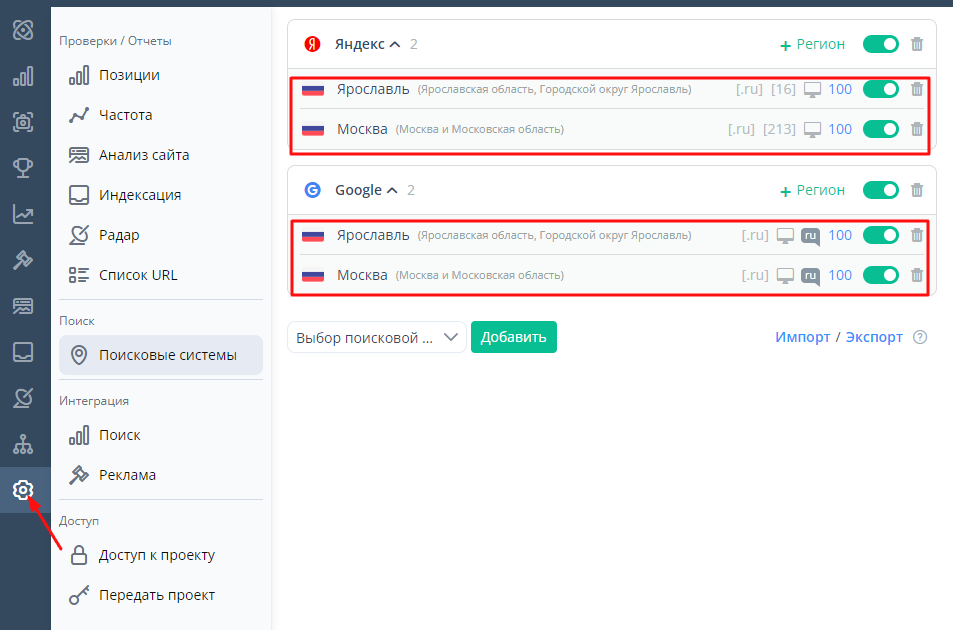Collapse the Яндекс regions list
This screenshot has height=630, width=953.
[394, 44]
